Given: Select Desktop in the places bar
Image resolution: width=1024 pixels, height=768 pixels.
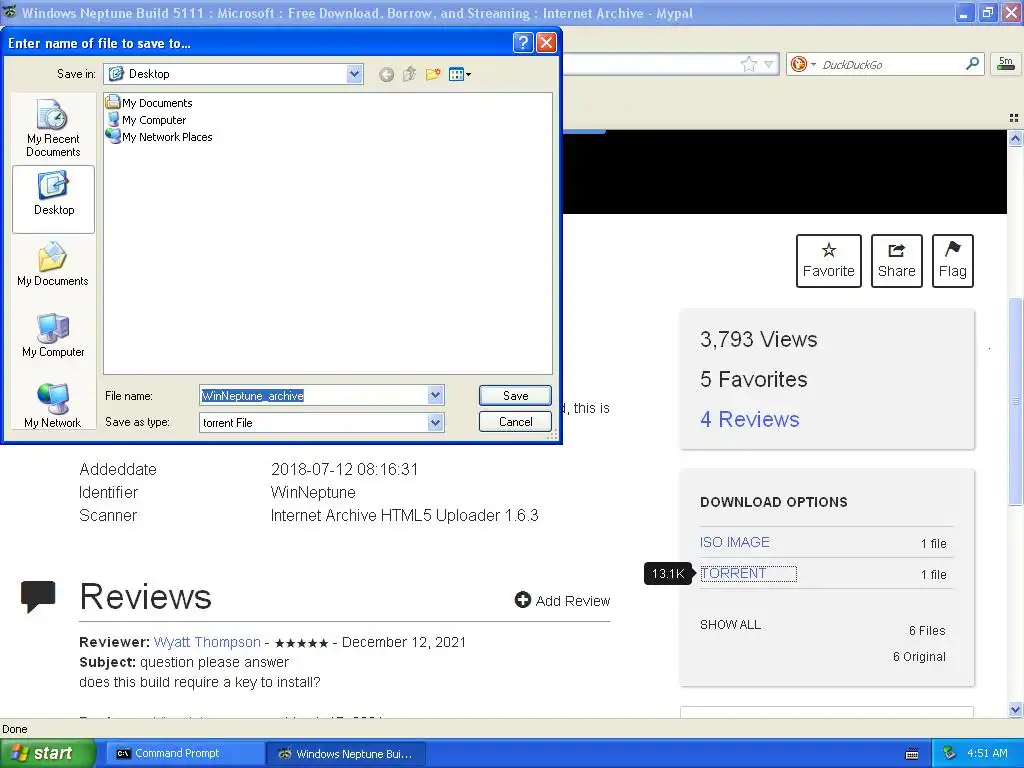Looking at the screenshot, I should click(x=54, y=199).
